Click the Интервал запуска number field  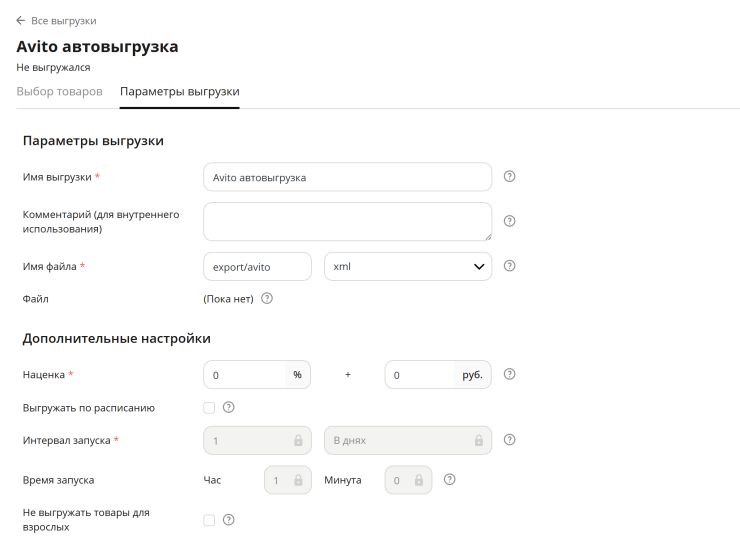(257, 440)
